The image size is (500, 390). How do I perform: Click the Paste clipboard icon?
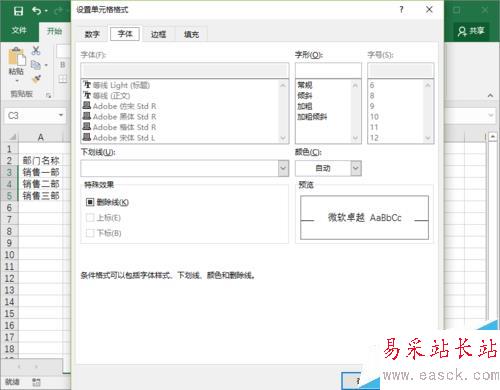[17, 56]
